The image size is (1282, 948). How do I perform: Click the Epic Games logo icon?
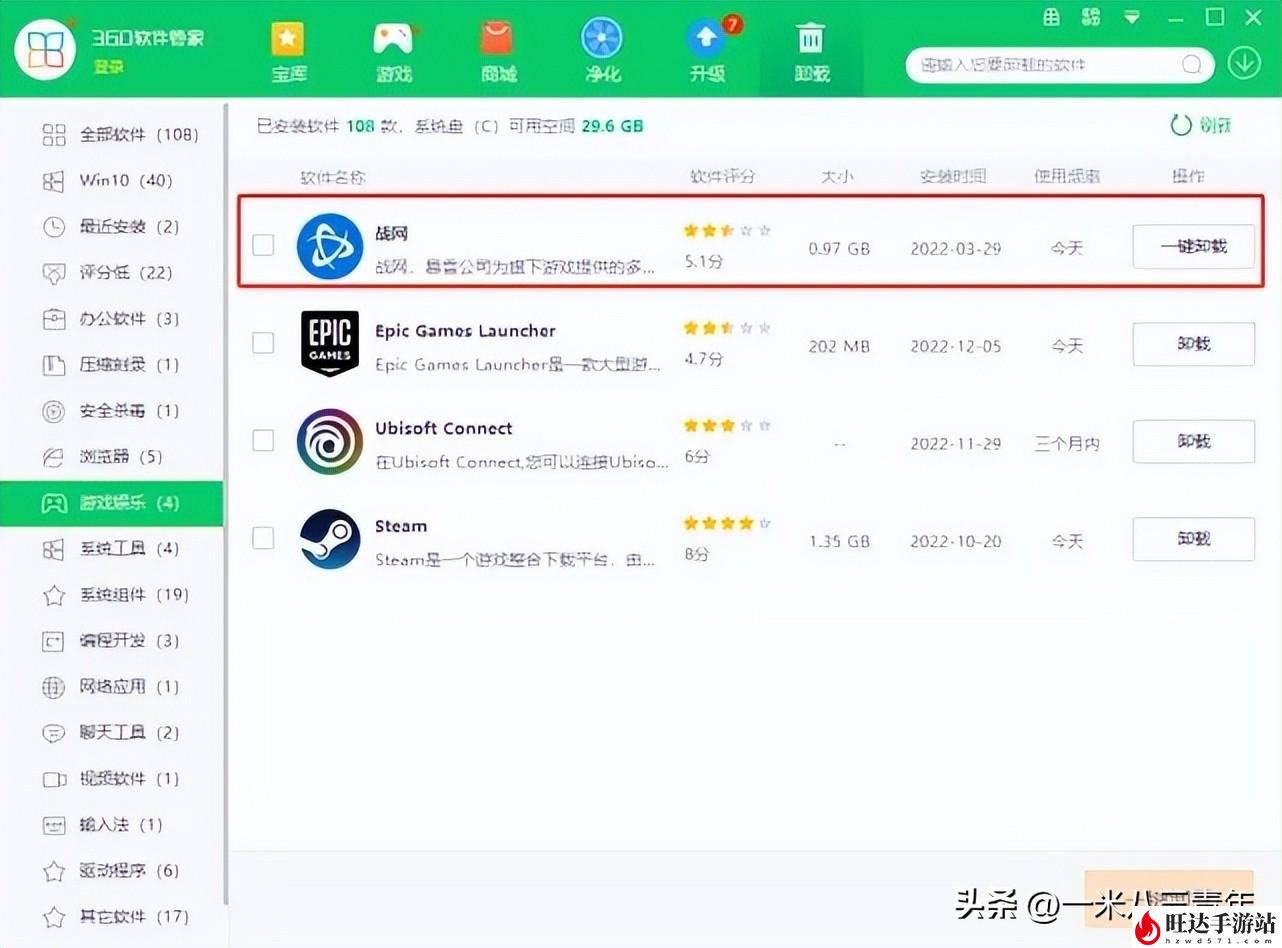pyautogui.click(x=330, y=343)
